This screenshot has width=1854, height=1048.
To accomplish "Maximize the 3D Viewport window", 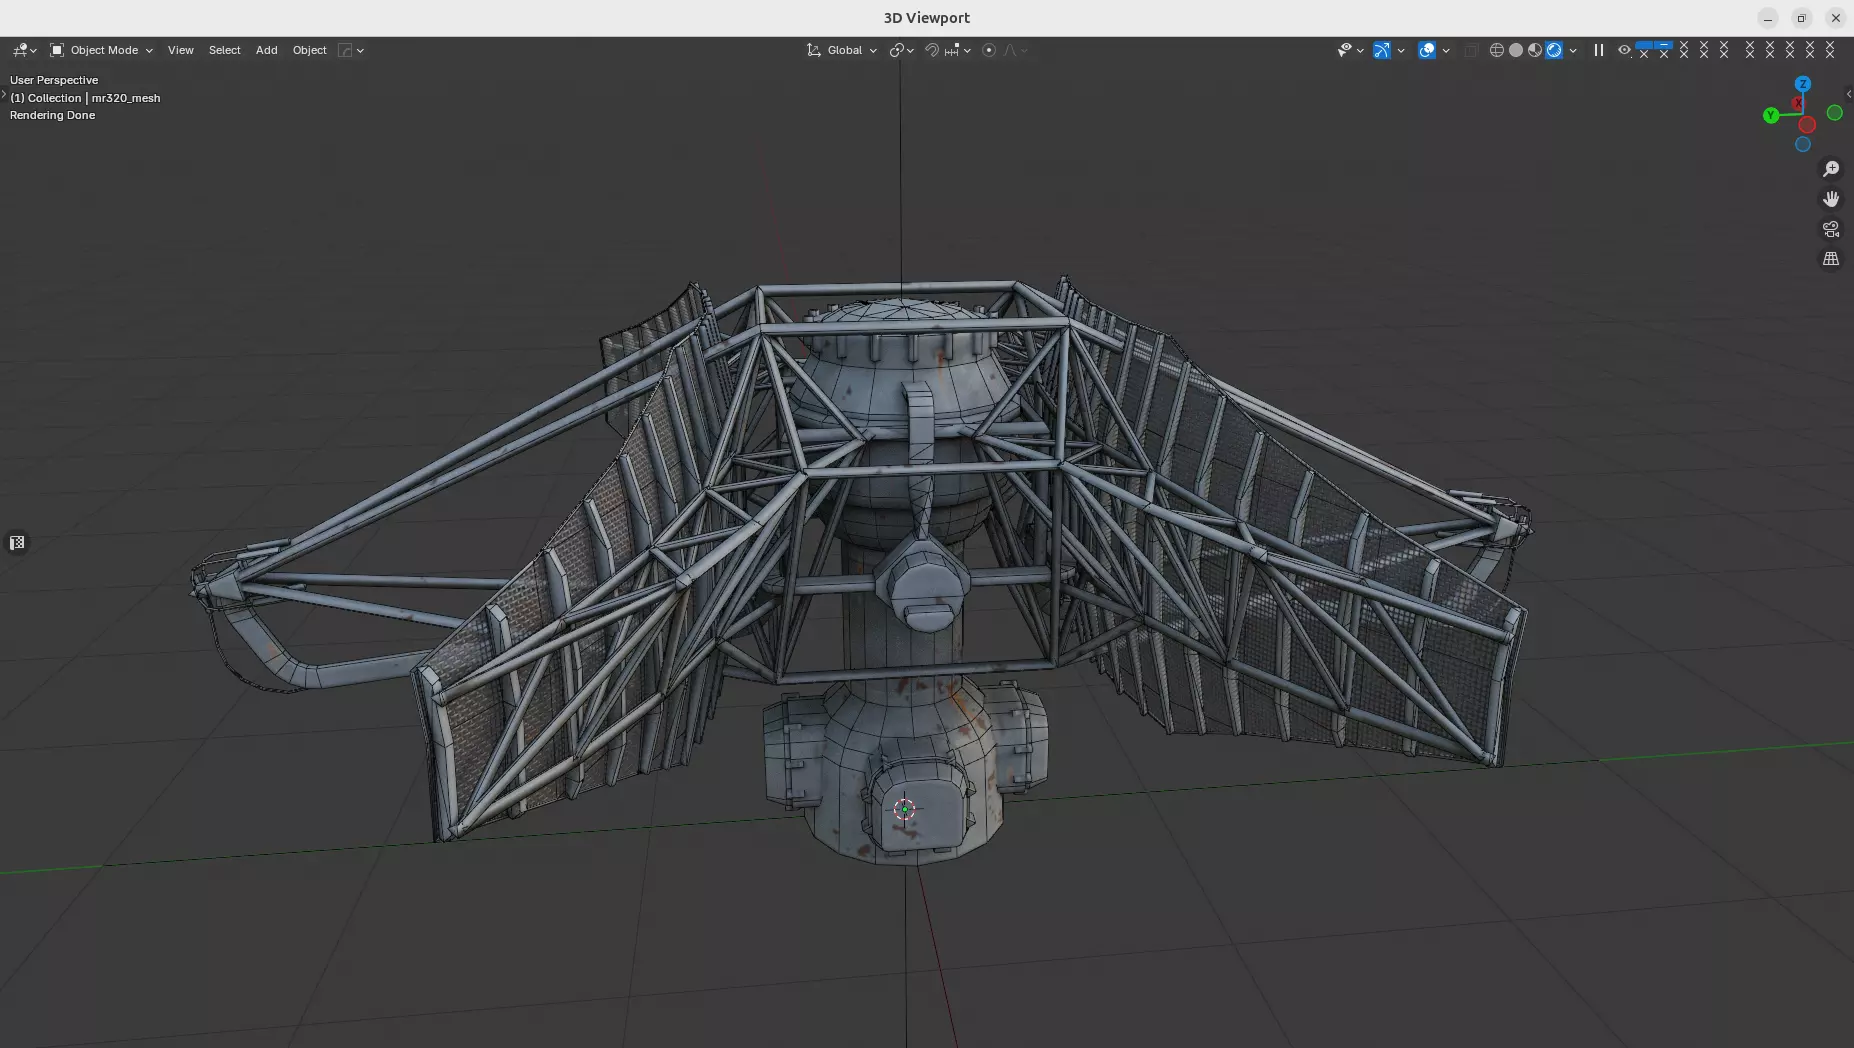I will pos(1801,18).
